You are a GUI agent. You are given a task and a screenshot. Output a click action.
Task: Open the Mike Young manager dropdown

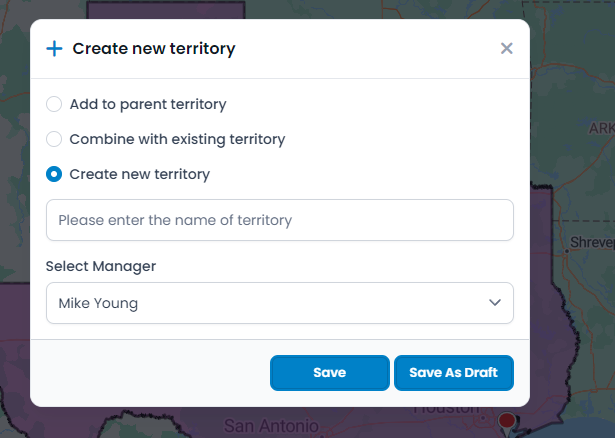coord(280,303)
